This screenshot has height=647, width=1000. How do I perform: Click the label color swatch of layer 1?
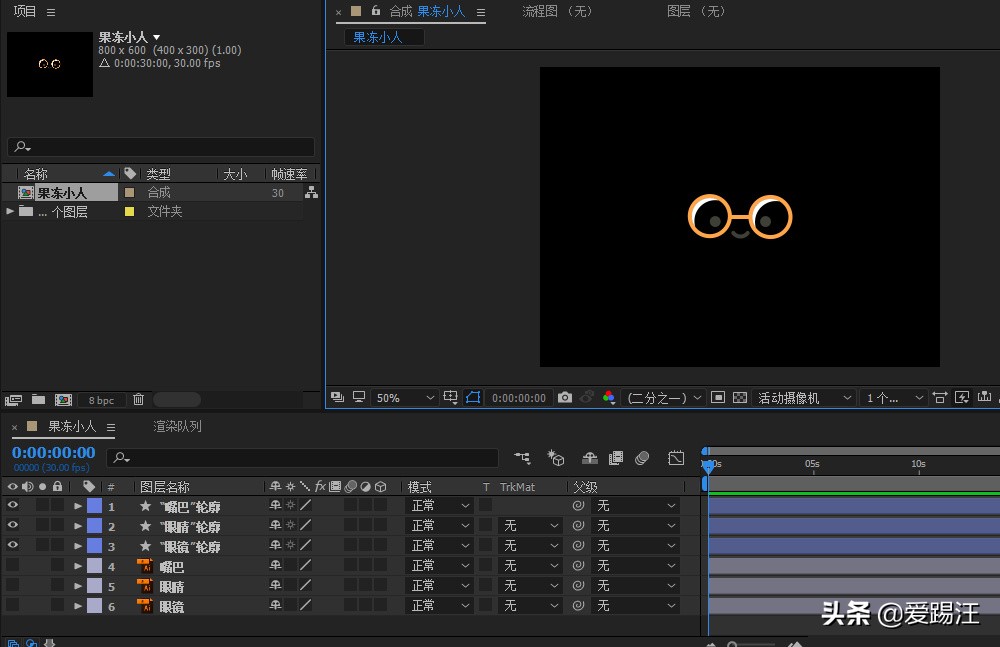tap(94, 506)
